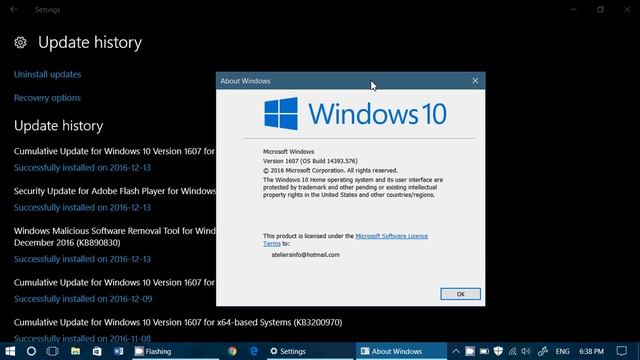Open Word from taskbar

point(119,351)
